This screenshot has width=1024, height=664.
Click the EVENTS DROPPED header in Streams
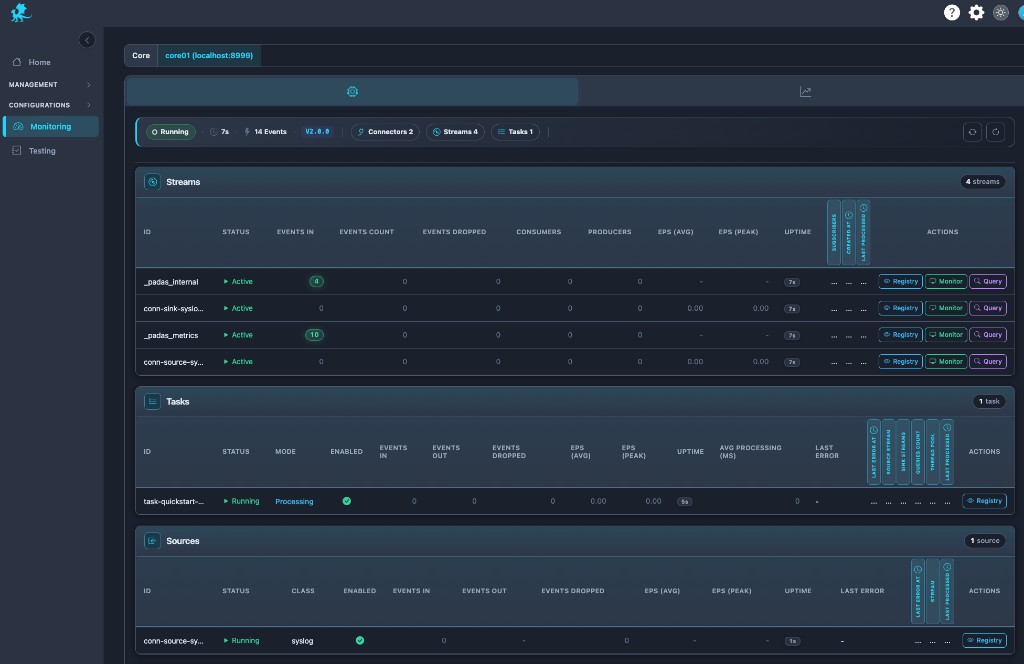tap(454, 232)
